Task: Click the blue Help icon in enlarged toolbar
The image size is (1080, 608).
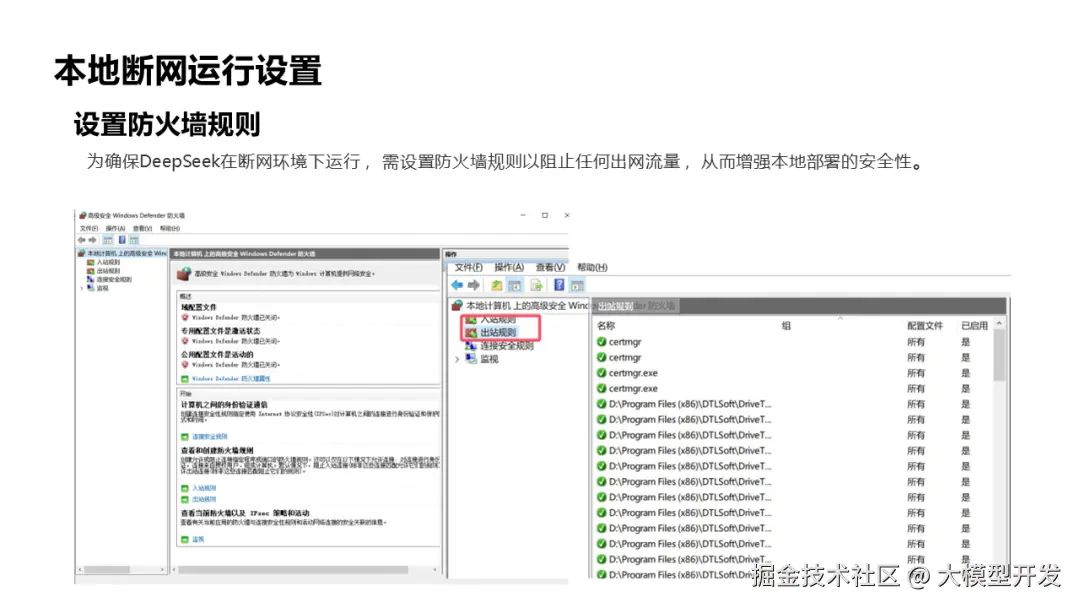Action: 559,285
